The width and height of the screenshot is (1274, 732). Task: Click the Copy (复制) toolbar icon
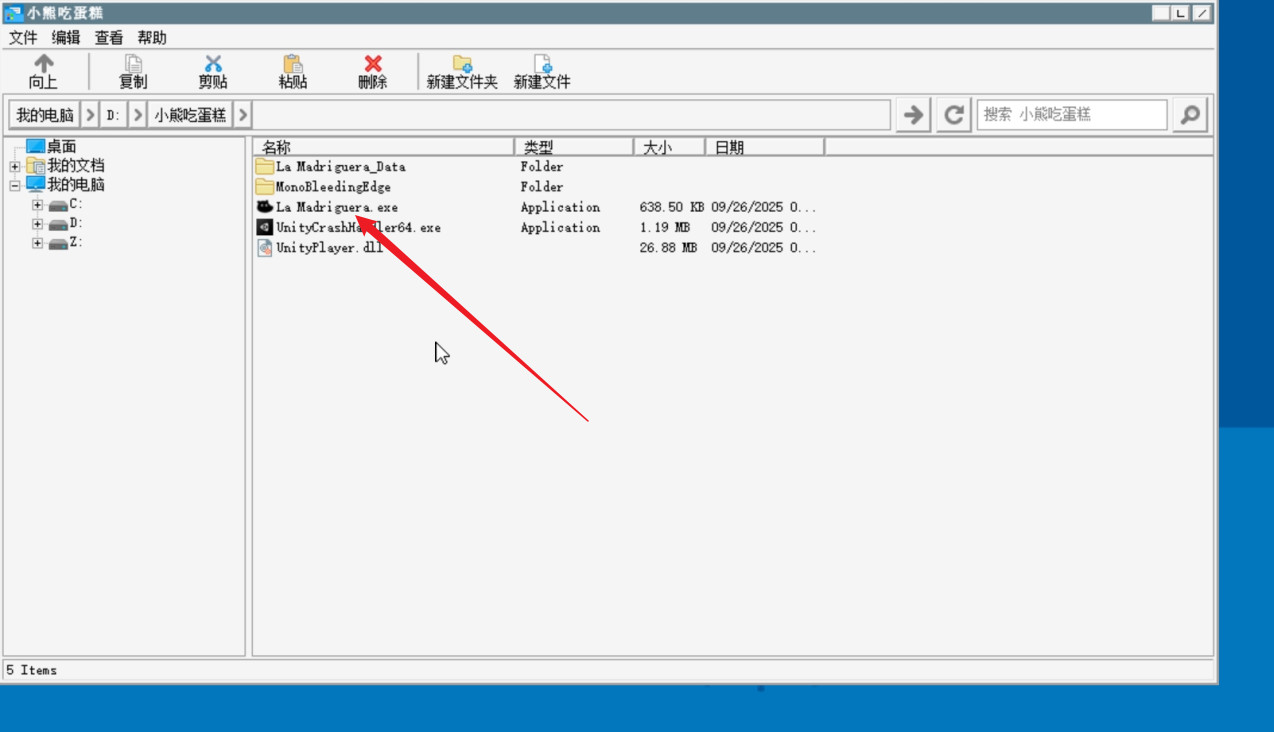click(133, 65)
